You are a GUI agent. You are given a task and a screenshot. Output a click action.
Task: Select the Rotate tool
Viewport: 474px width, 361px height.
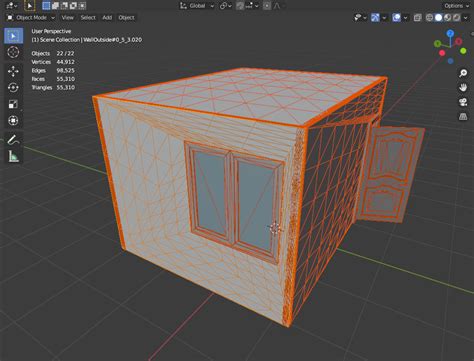point(13,88)
